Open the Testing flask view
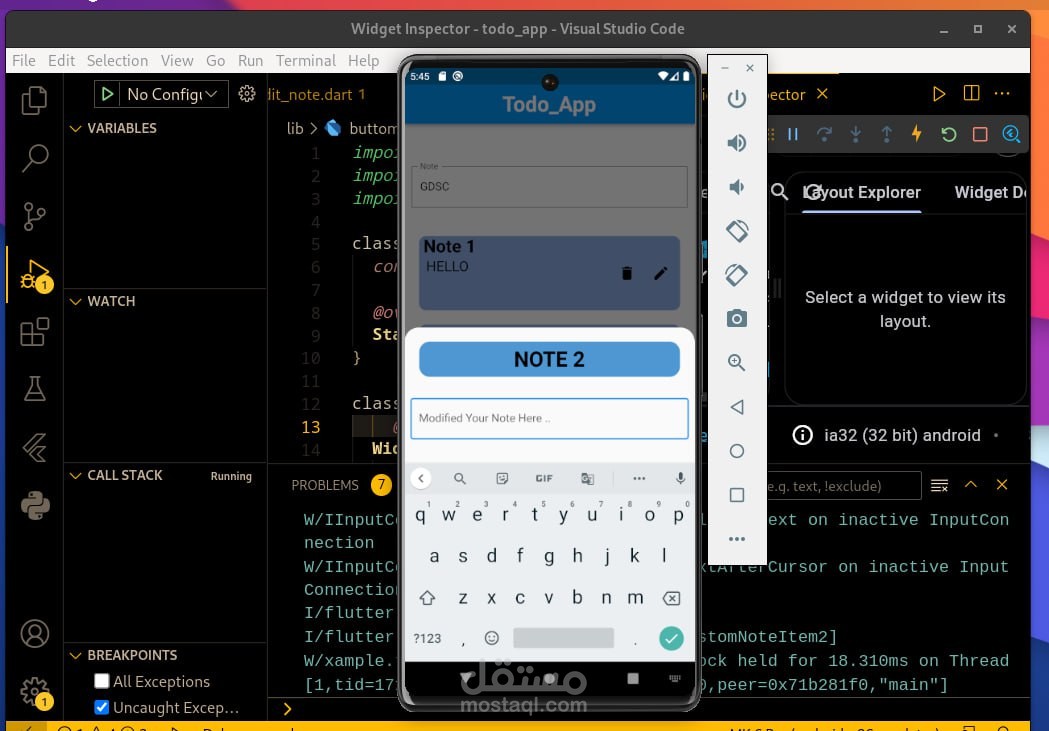Screen dimensions: 1049x731 tap(34, 389)
